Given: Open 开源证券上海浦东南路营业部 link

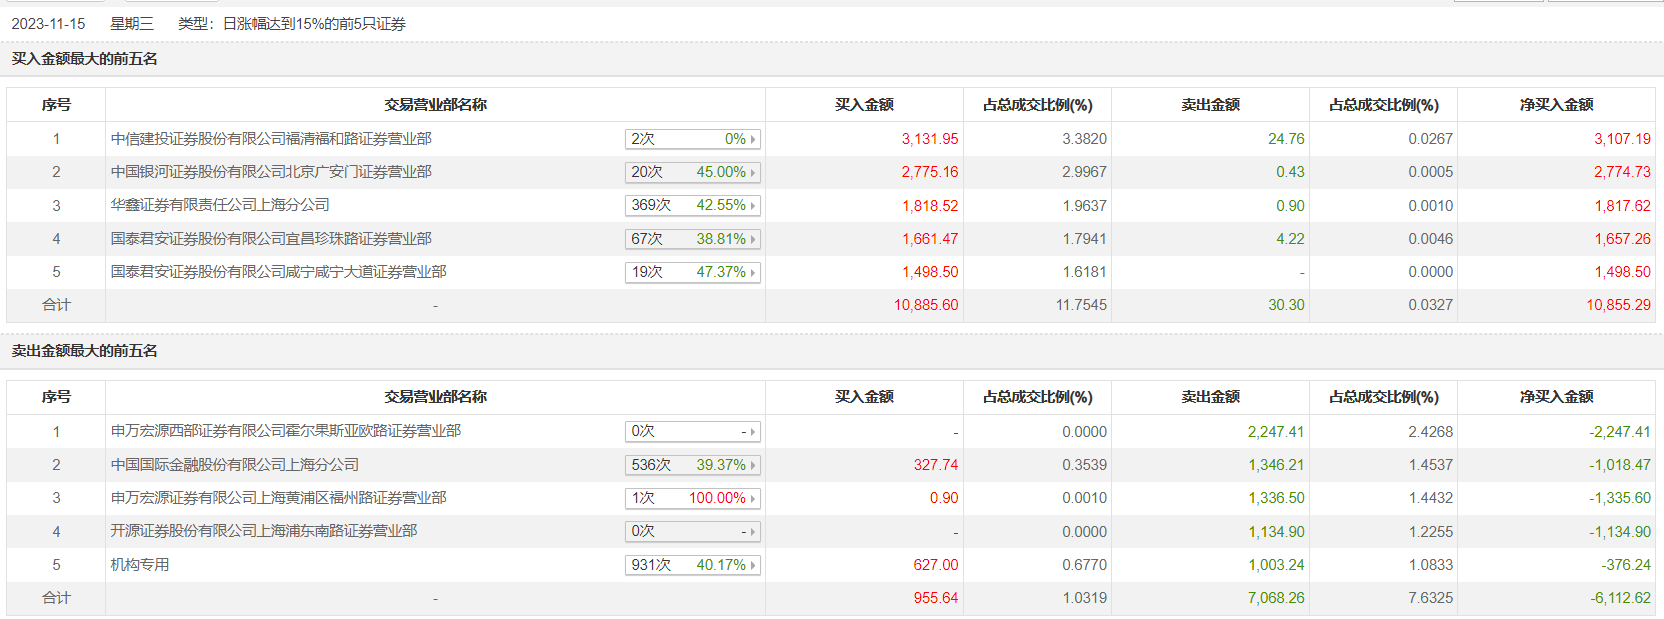Looking at the screenshot, I should tap(264, 531).
